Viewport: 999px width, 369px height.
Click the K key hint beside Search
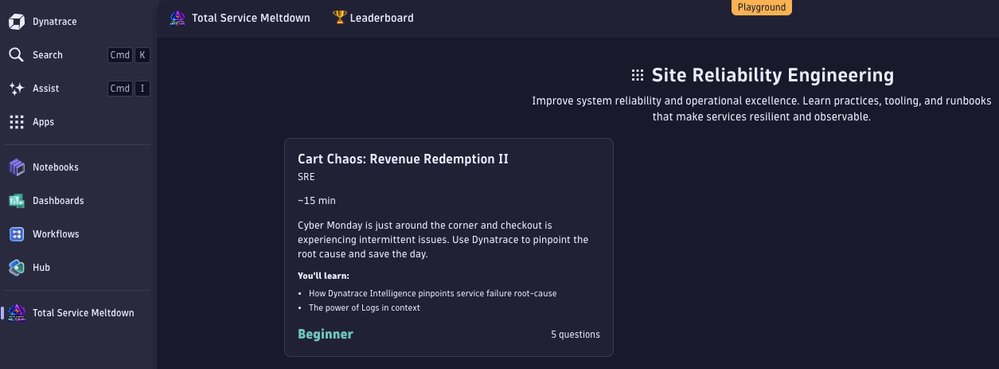[x=142, y=55]
